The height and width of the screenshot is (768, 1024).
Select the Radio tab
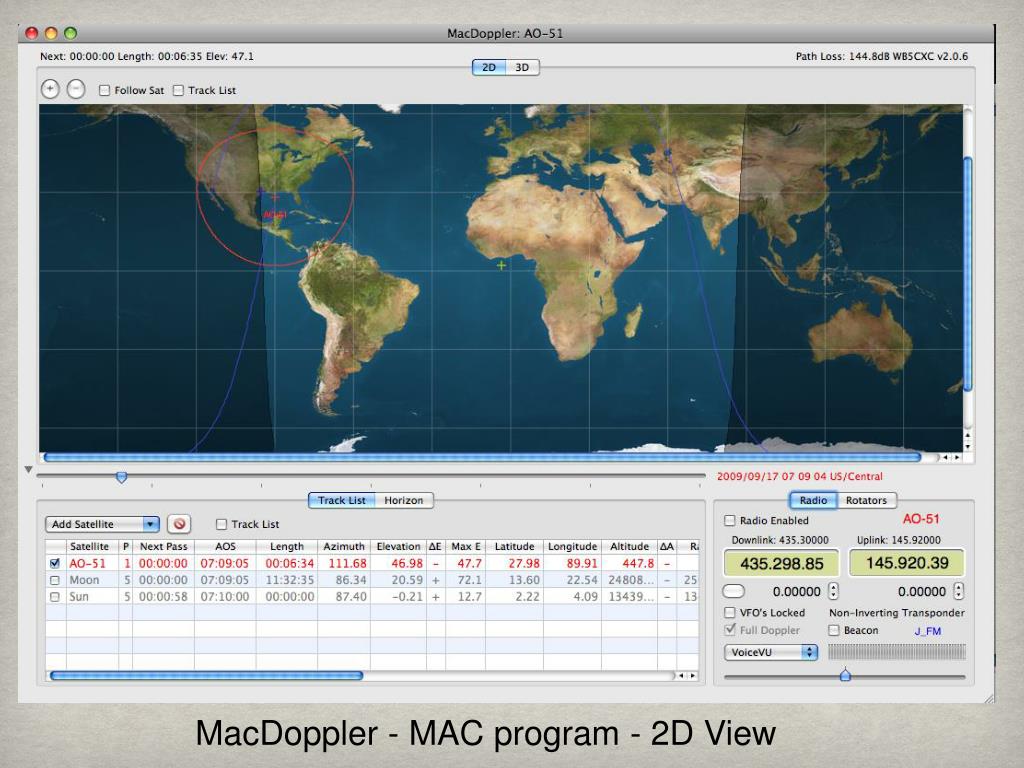coord(813,500)
